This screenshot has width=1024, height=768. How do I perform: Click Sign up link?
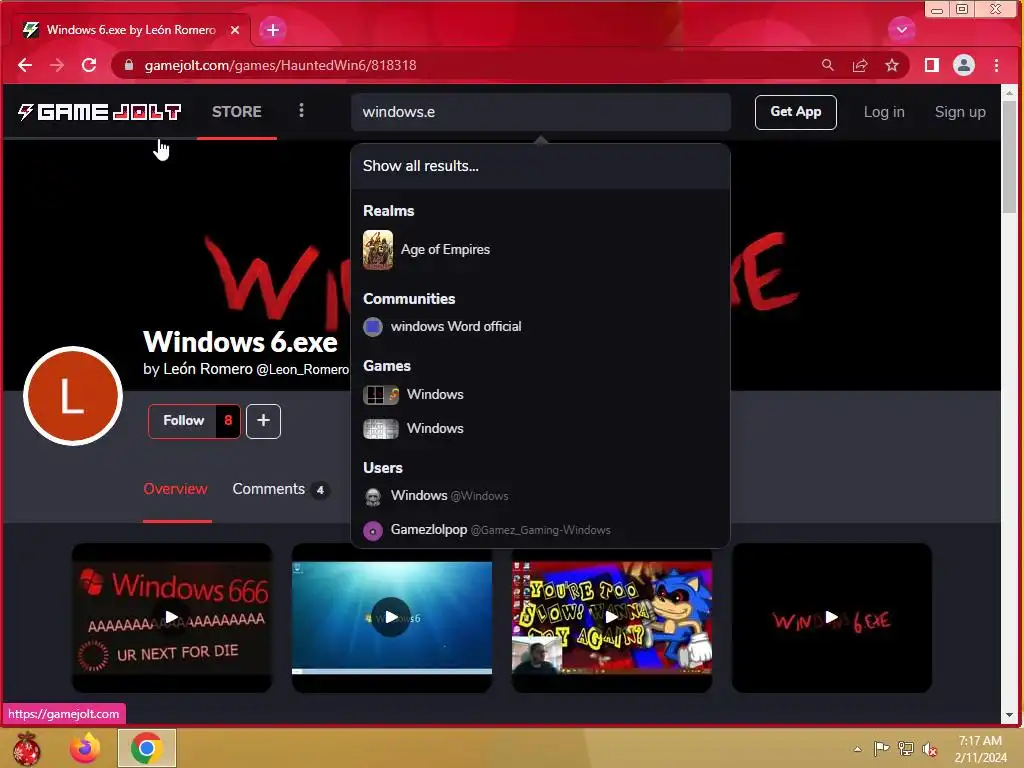pyautogui.click(x=960, y=112)
